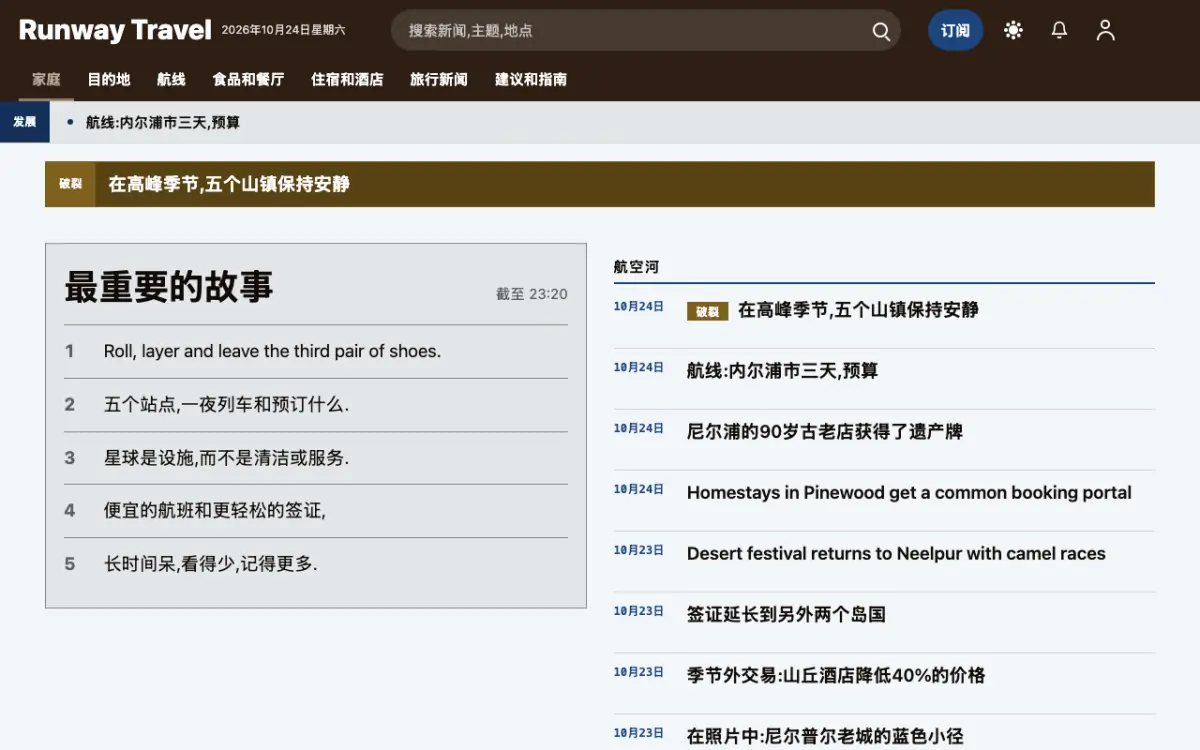1200x750 pixels.
Task: Click the 最重要的故事 heading
Action: point(169,286)
